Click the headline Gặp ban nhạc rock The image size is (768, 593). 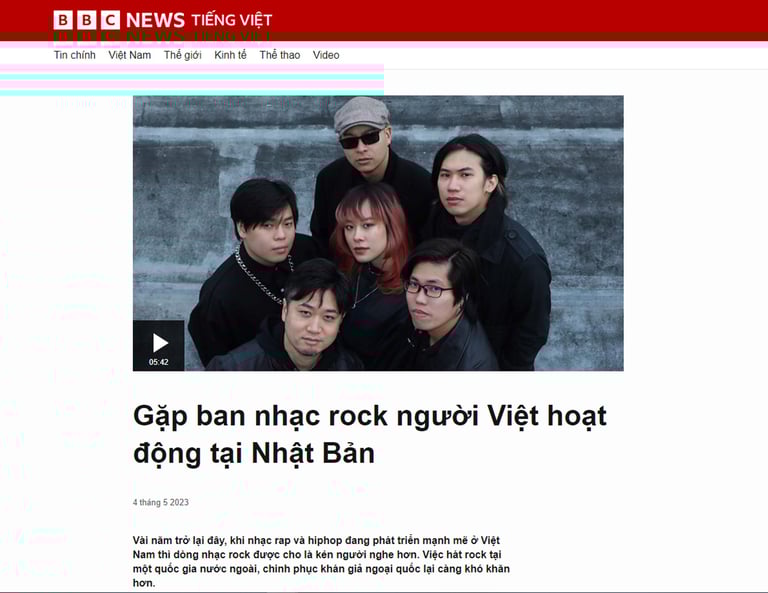click(x=370, y=434)
